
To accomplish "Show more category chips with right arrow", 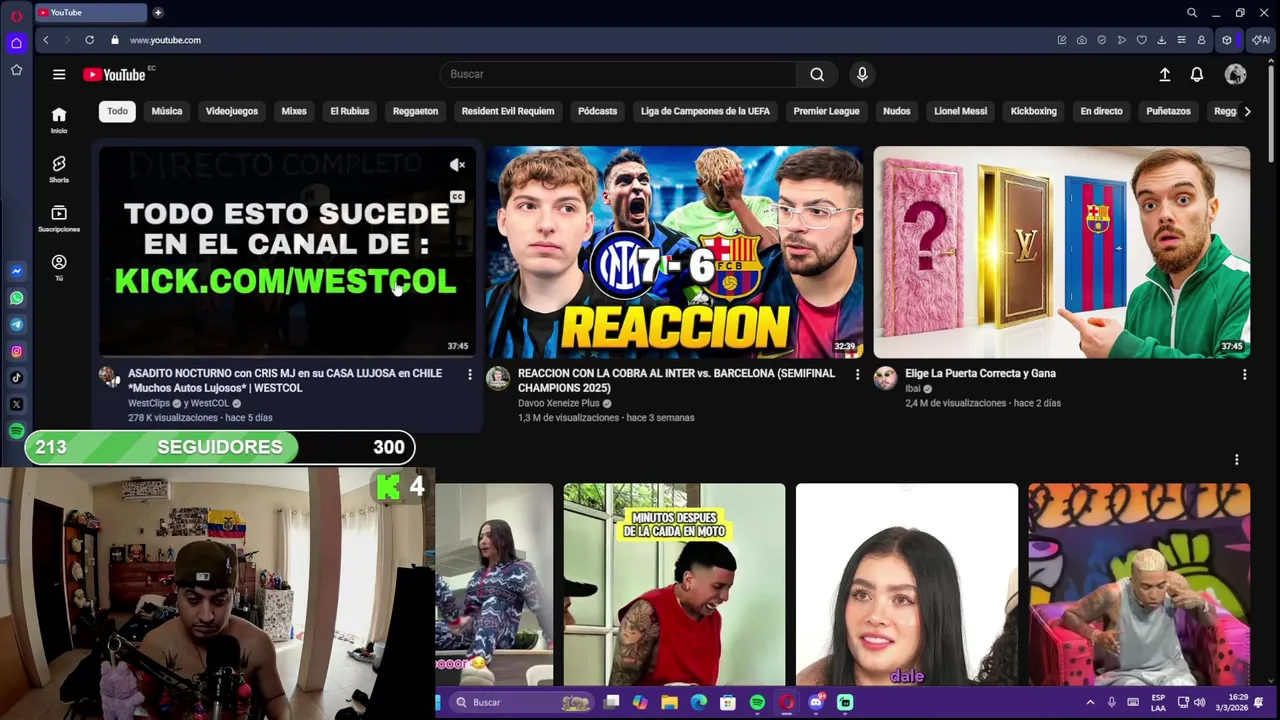I will coord(1247,111).
